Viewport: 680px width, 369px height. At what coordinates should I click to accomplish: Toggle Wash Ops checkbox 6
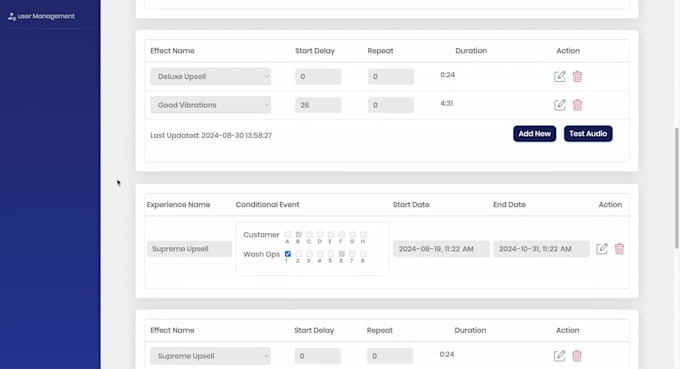[342, 254]
